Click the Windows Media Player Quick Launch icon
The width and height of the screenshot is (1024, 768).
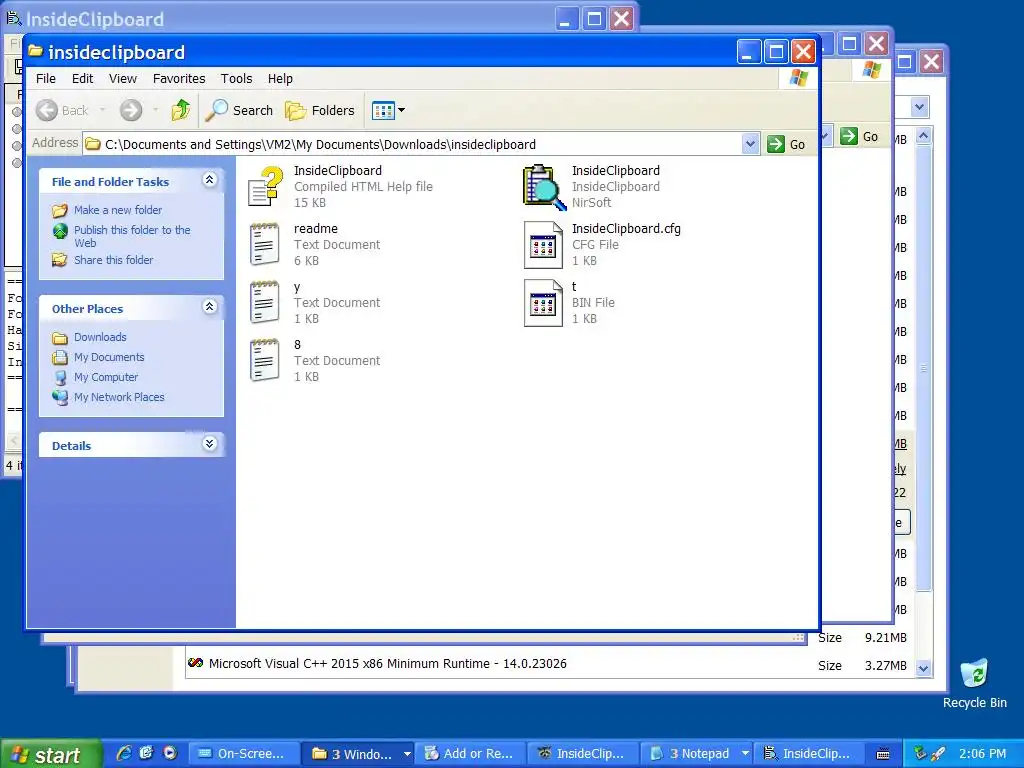170,753
